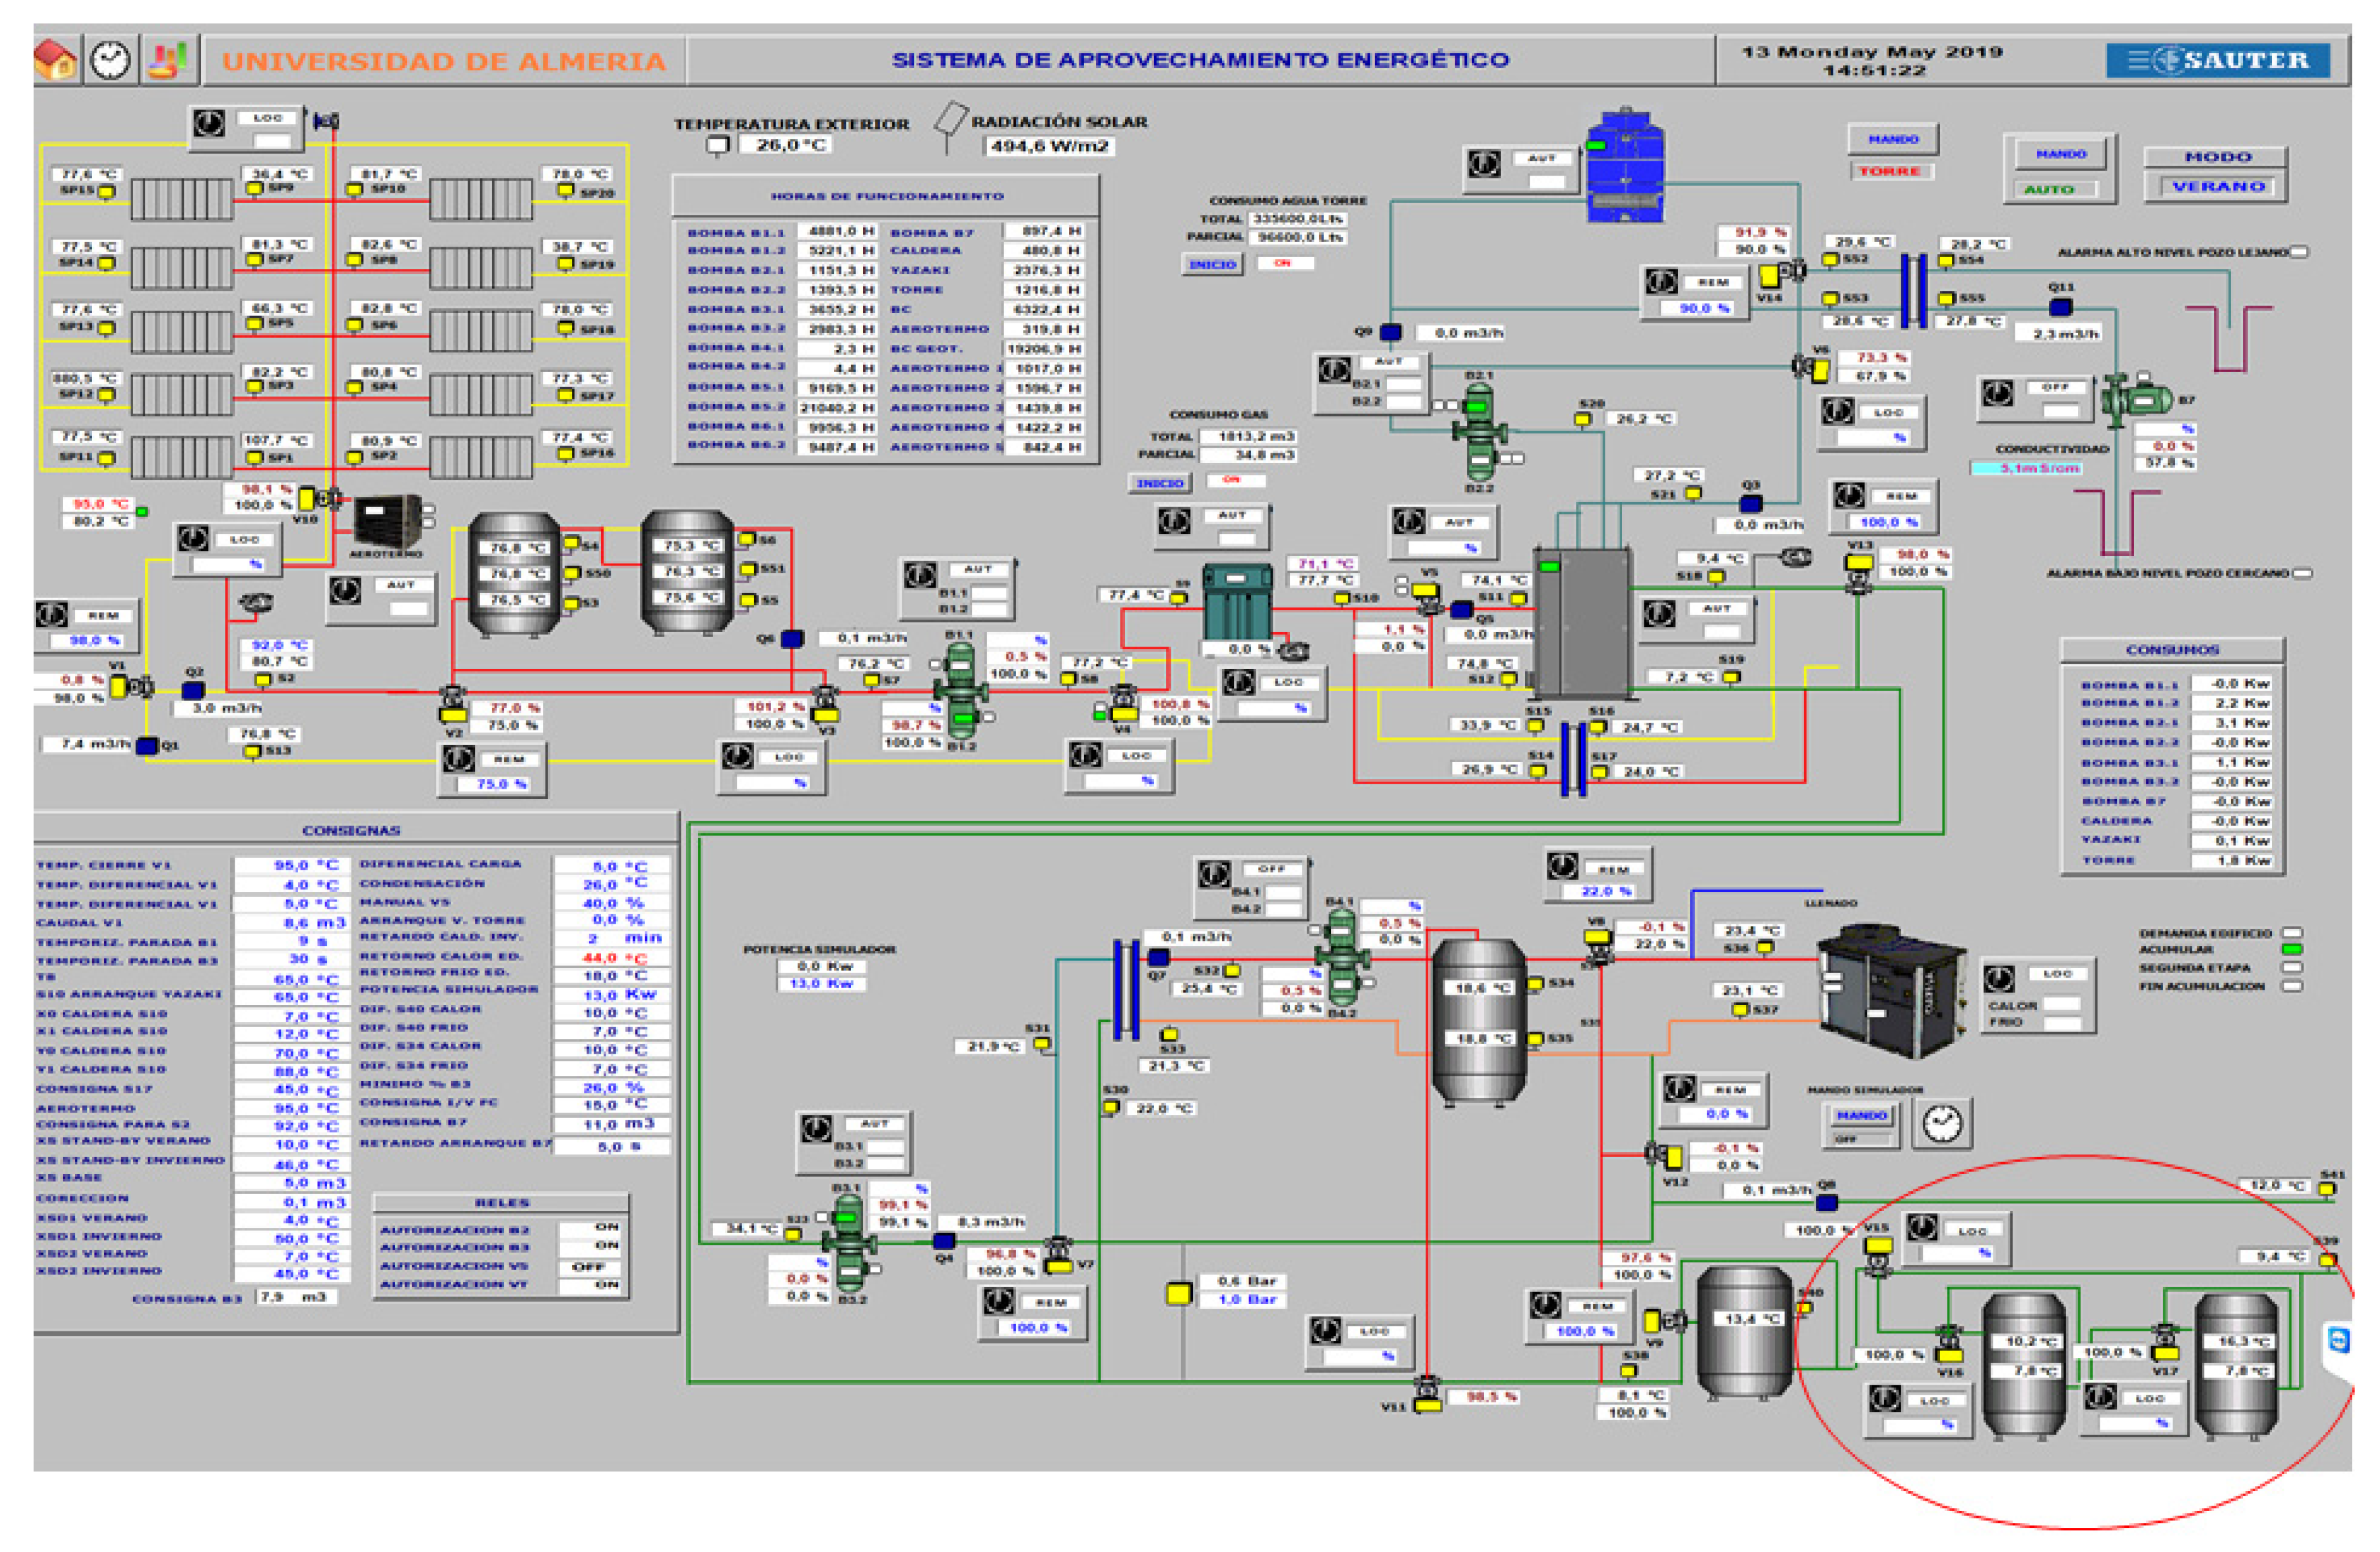Viewport: 2380px width, 1552px height.
Task: Click the Aerotermo heater unit icon
Action: click(x=387, y=521)
